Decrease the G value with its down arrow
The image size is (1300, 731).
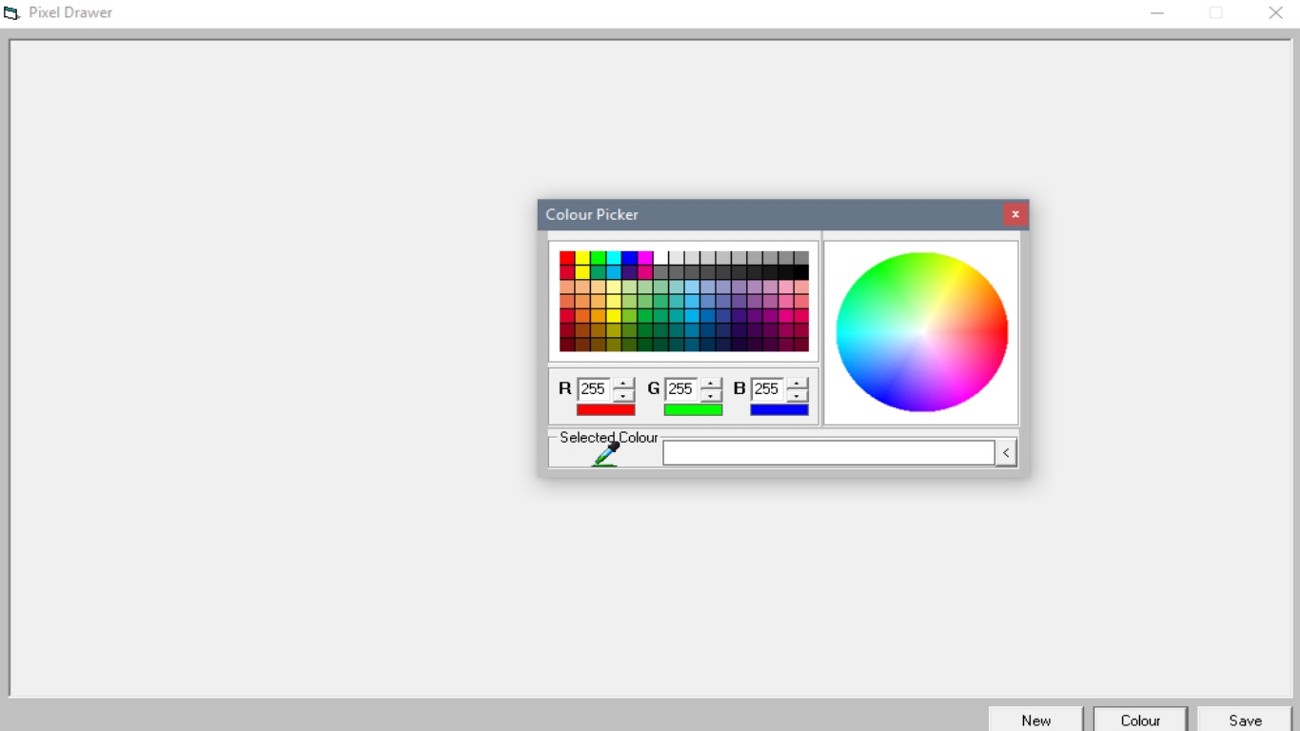point(710,396)
